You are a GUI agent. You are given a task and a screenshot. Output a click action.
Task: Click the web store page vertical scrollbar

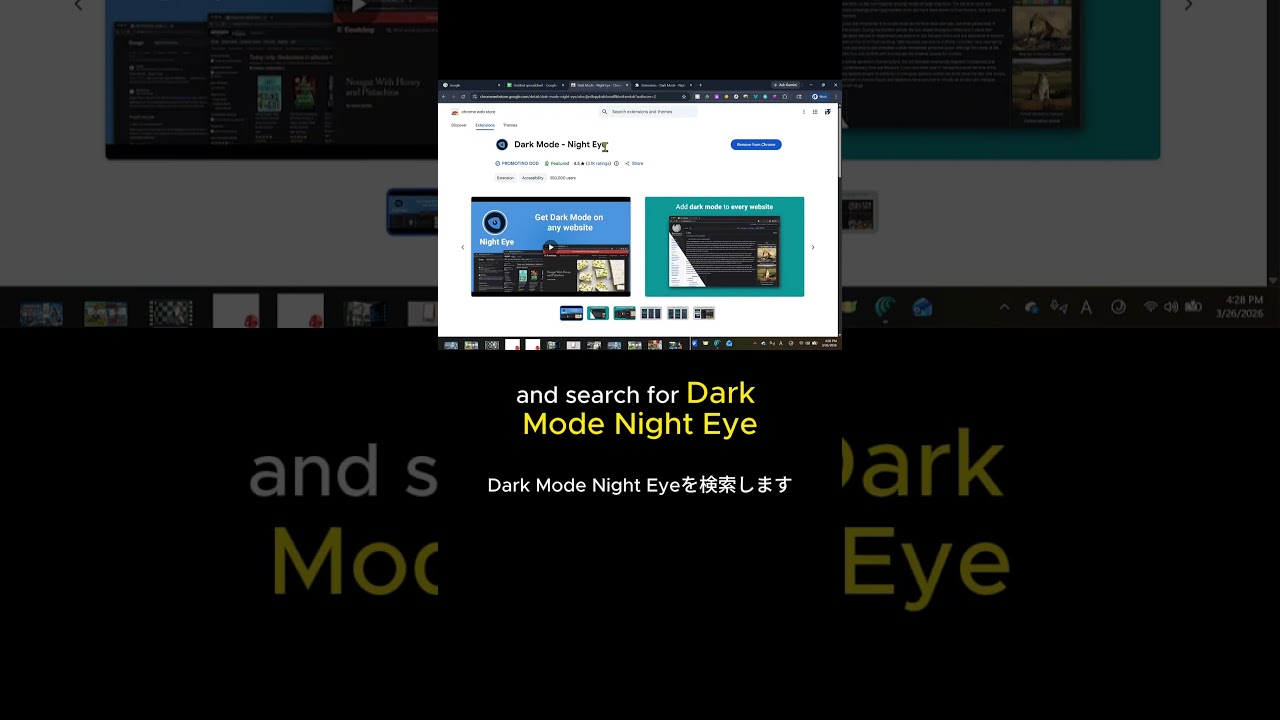tap(839, 140)
